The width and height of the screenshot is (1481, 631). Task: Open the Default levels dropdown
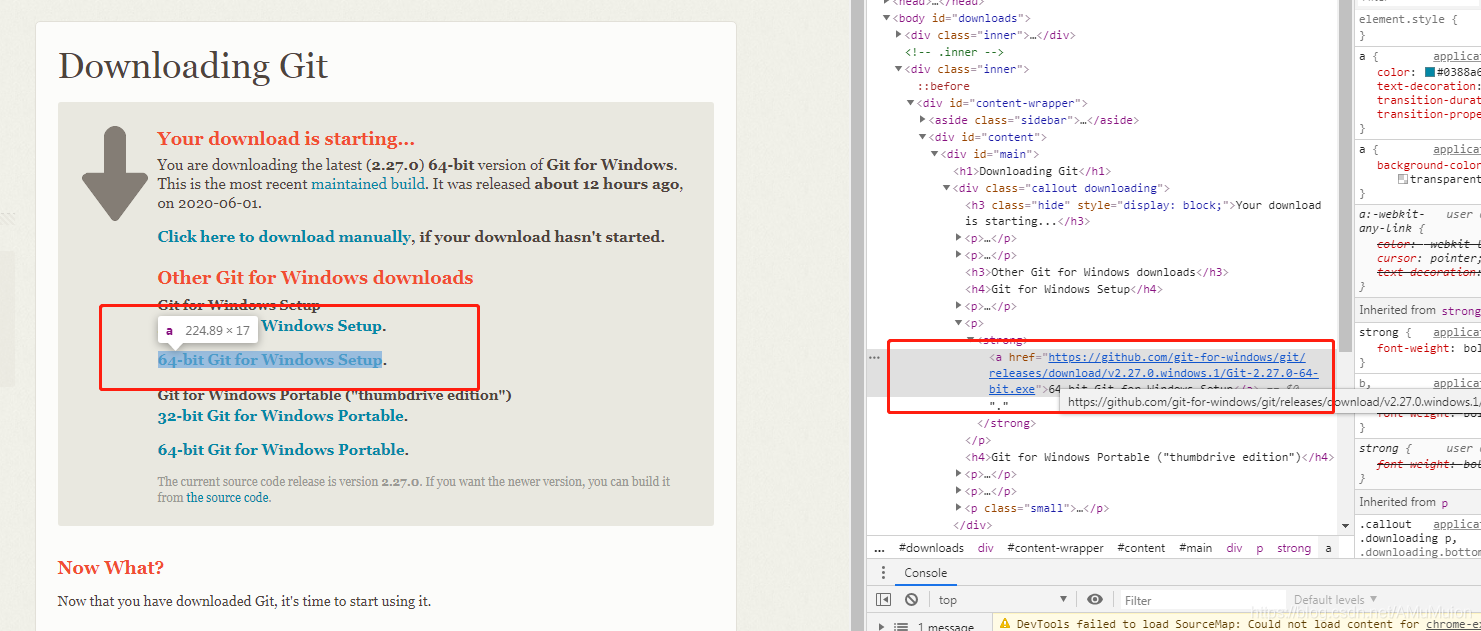coord(1334,600)
